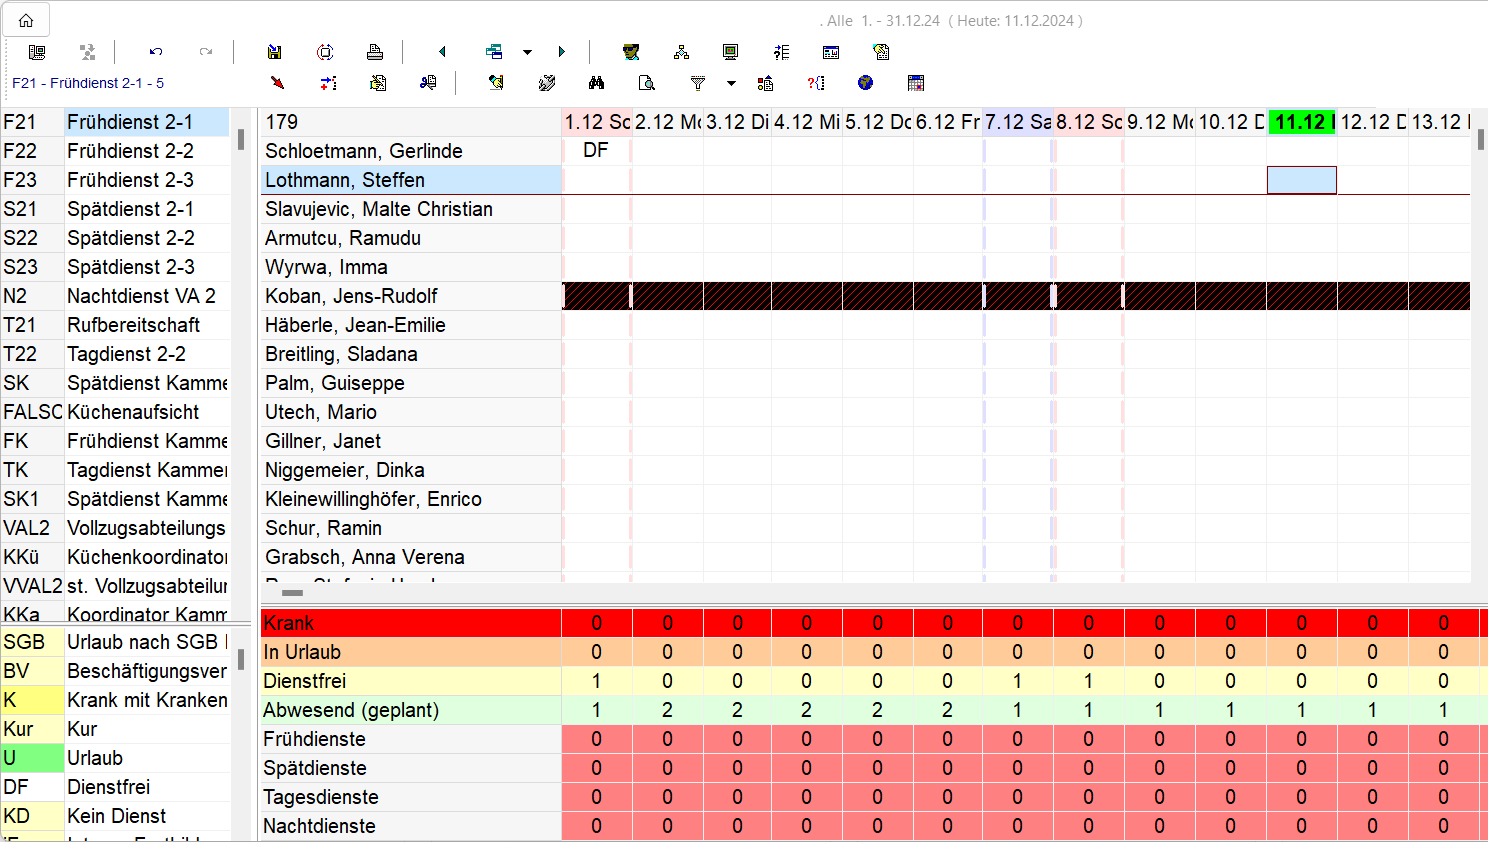Expand dropdown arrow beside the windows icon
The height and width of the screenshot is (842, 1488).
pos(527,52)
